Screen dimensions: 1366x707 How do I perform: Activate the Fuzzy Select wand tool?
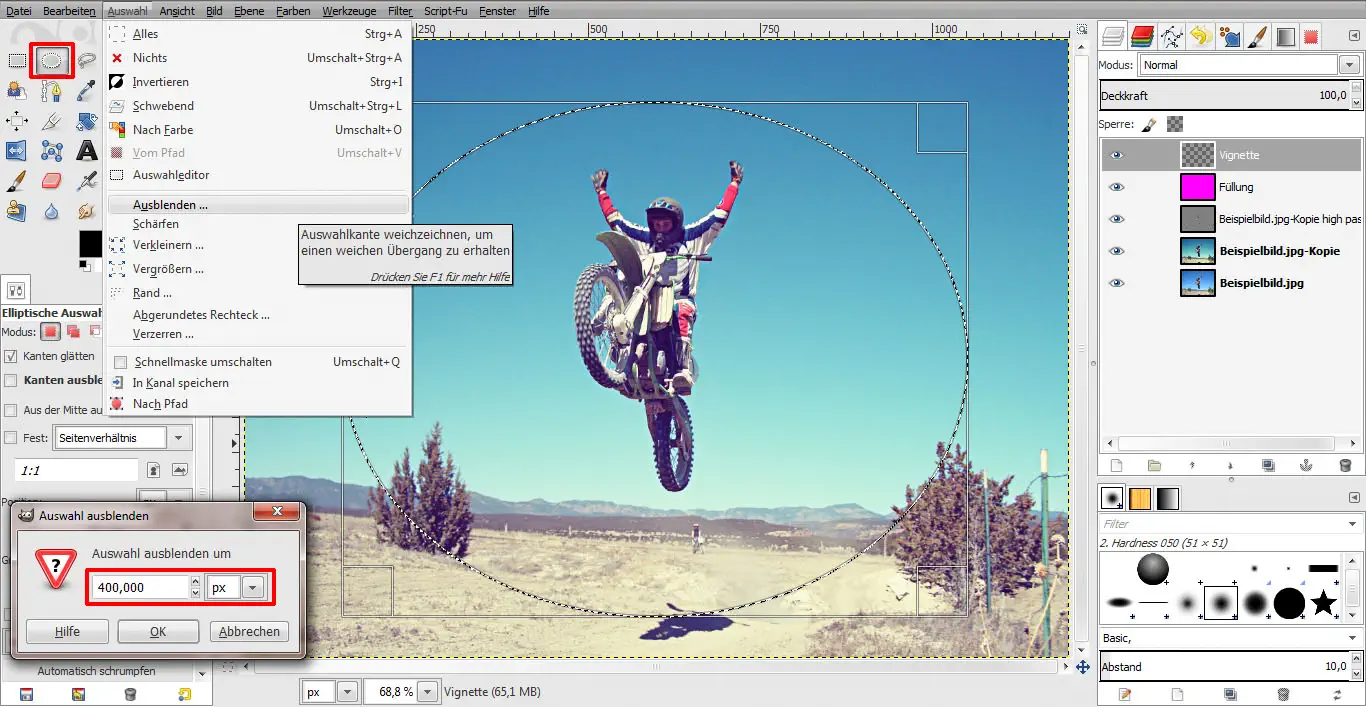[x=17, y=91]
